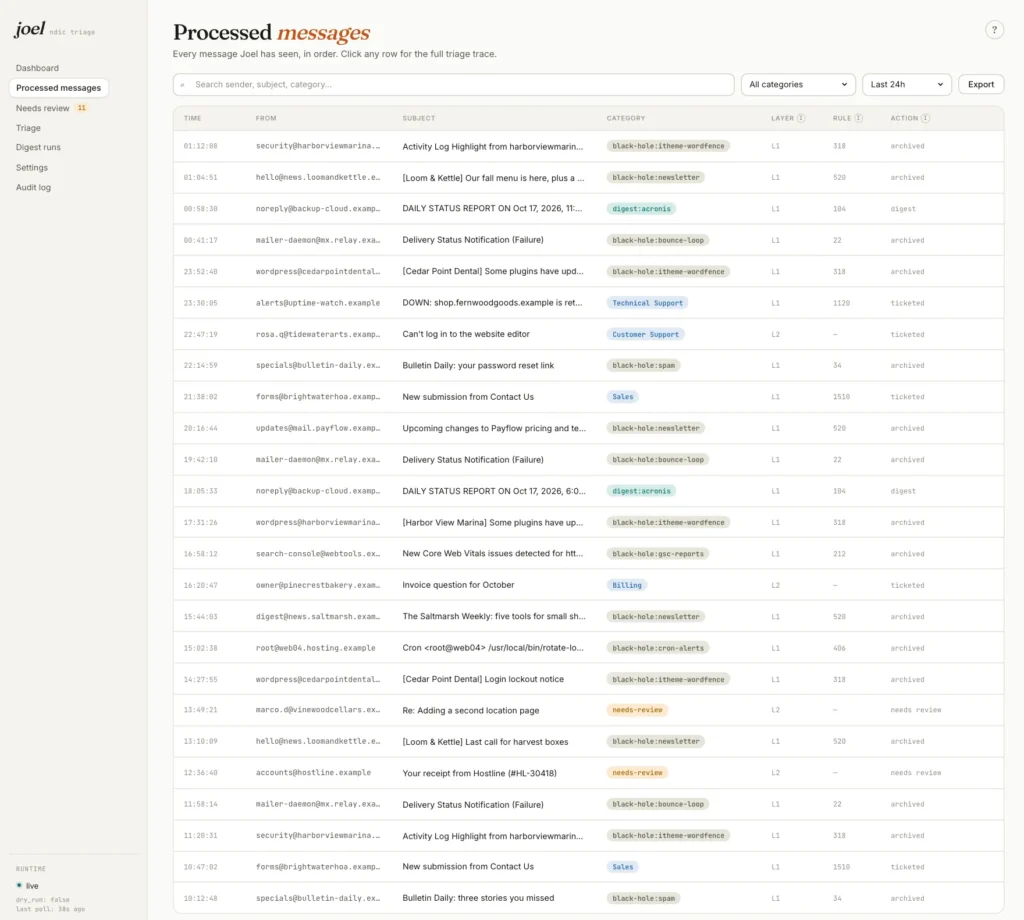The image size is (1024, 920).
Task: Open the All categories dropdown
Action: pyautogui.click(x=798, y=85)
